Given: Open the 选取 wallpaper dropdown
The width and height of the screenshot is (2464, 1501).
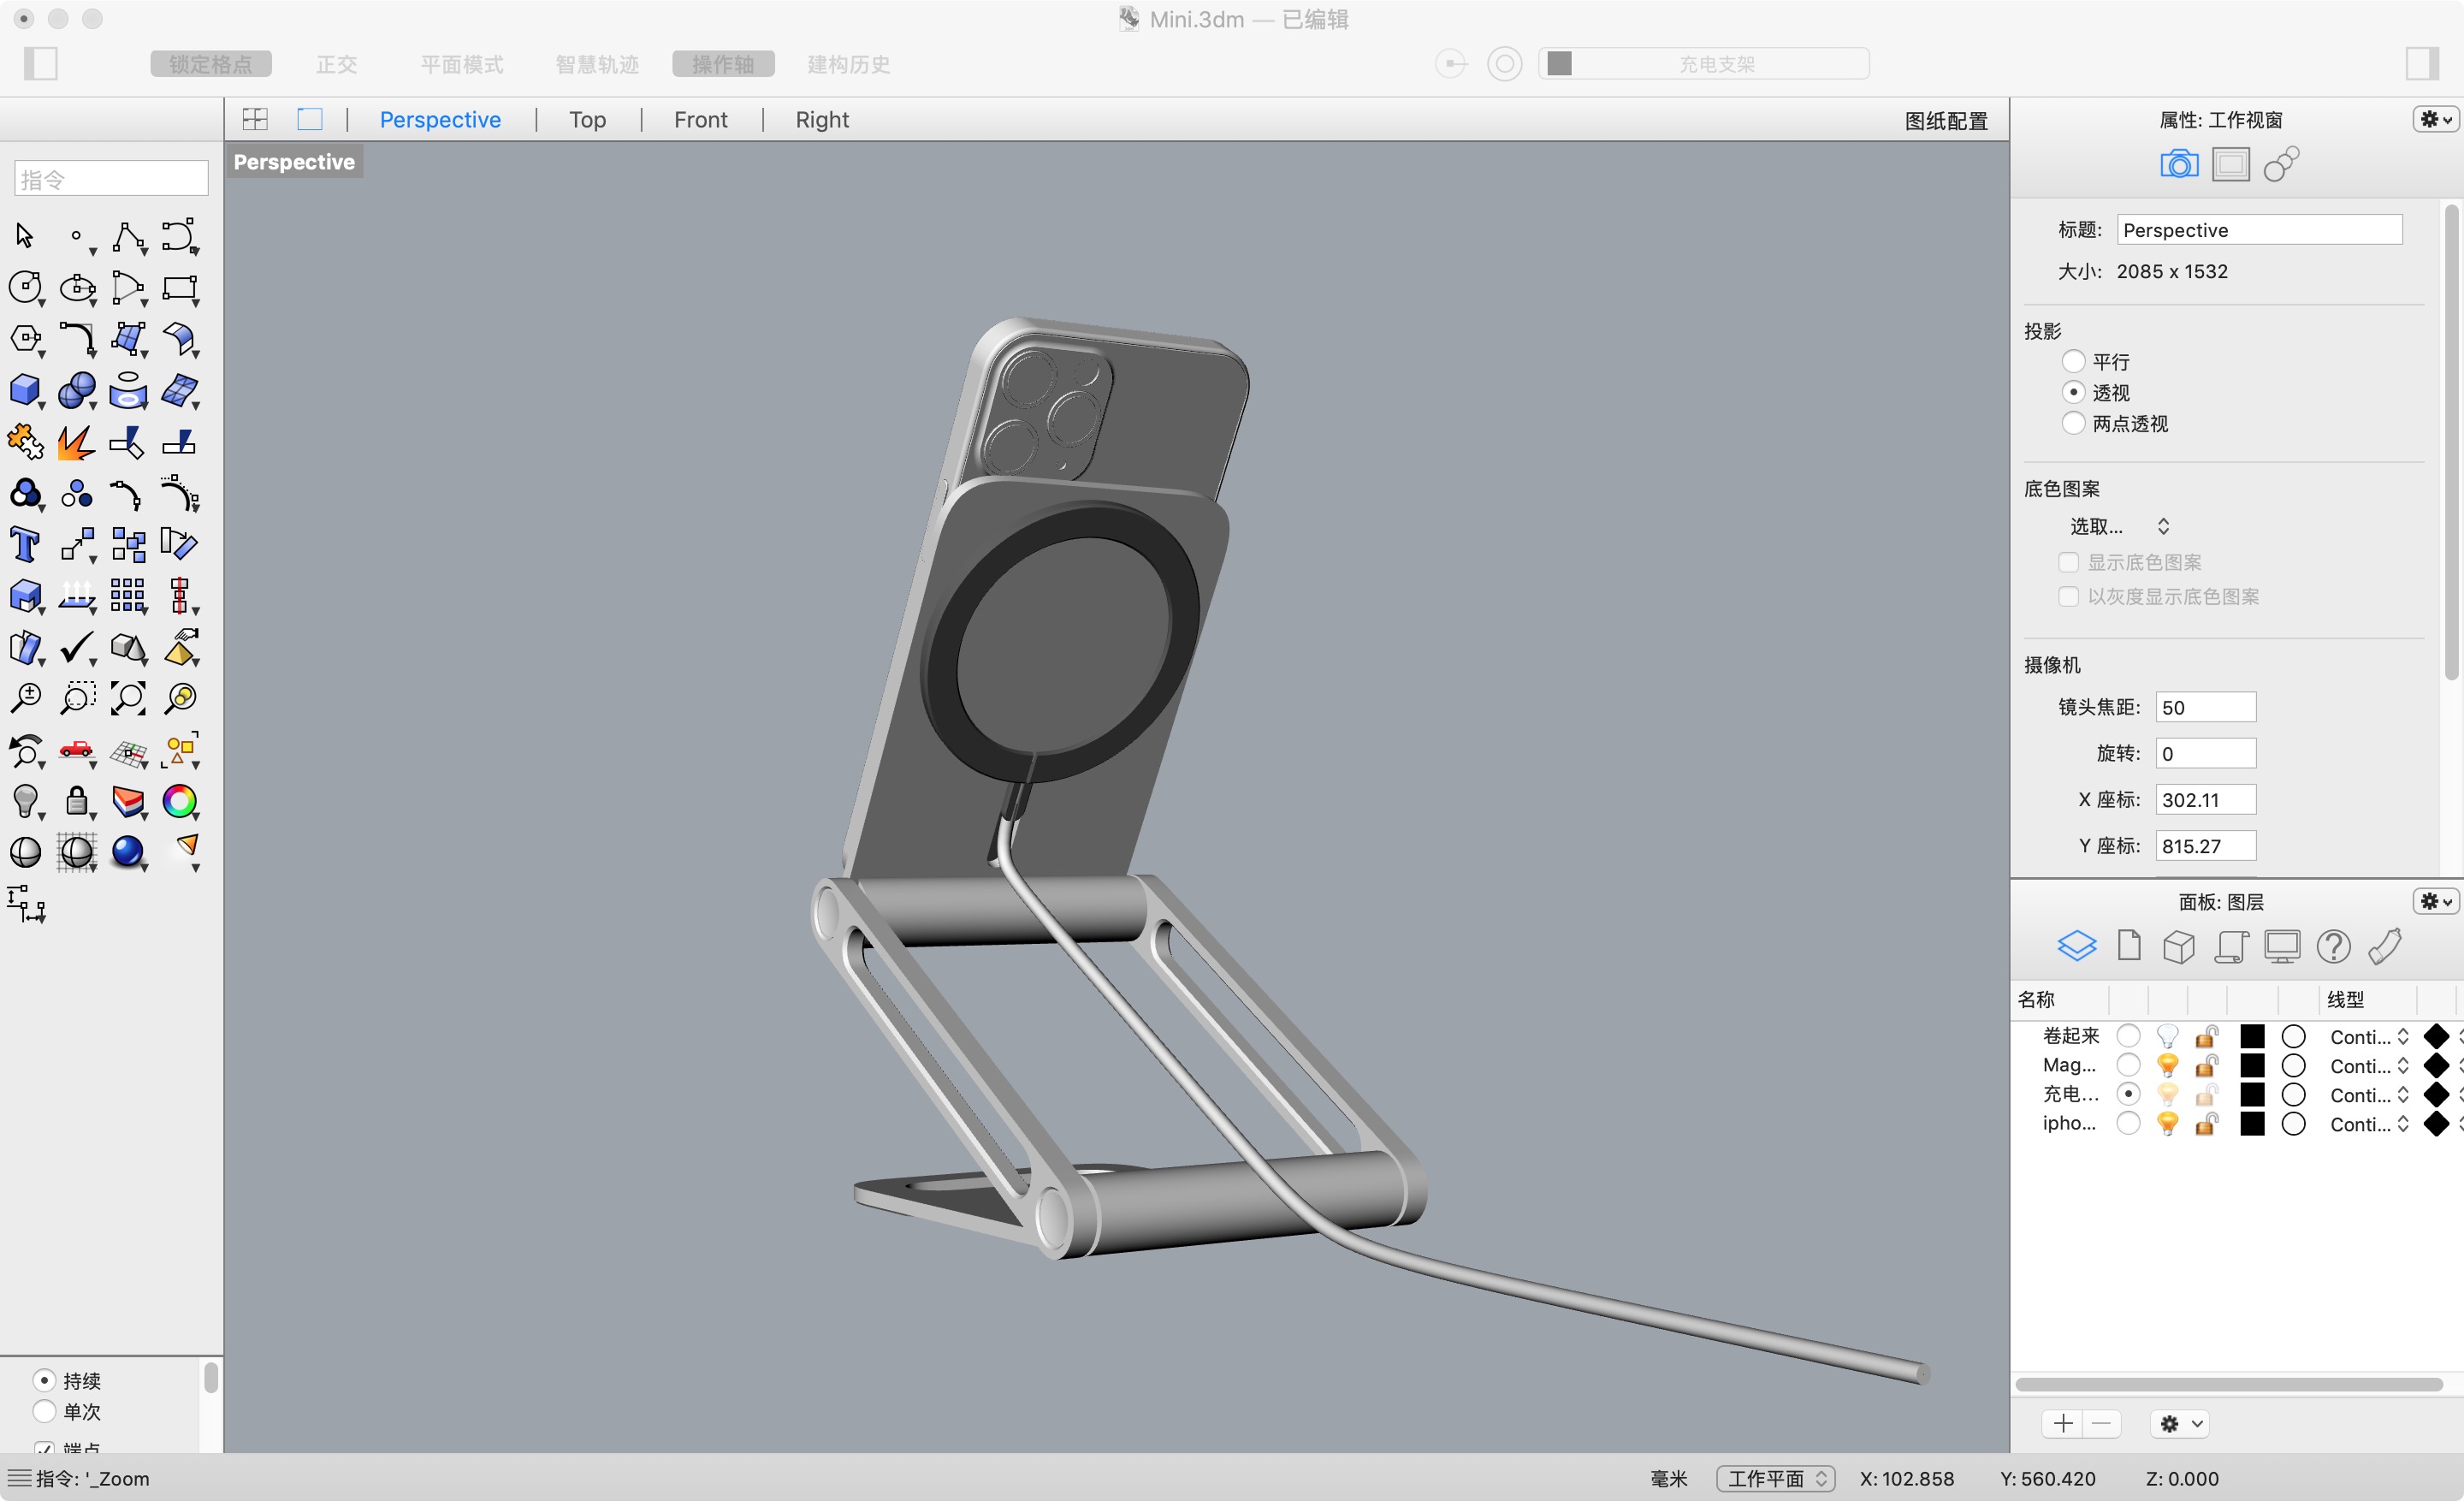Looking at the screenshot, I should (2122, 525).
